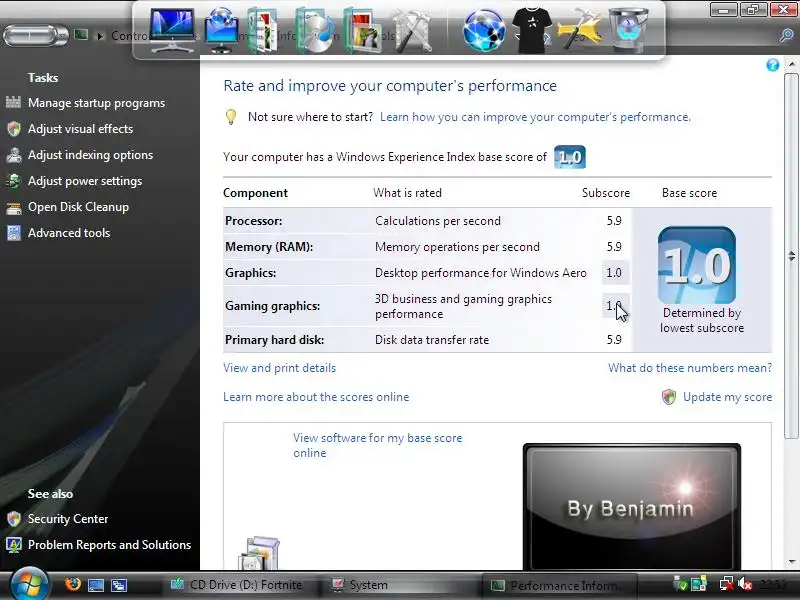The height and width of the screenshot is (600, 800).
Task: Click the Manage startup programs icon
Action: (x=13, y=103)
